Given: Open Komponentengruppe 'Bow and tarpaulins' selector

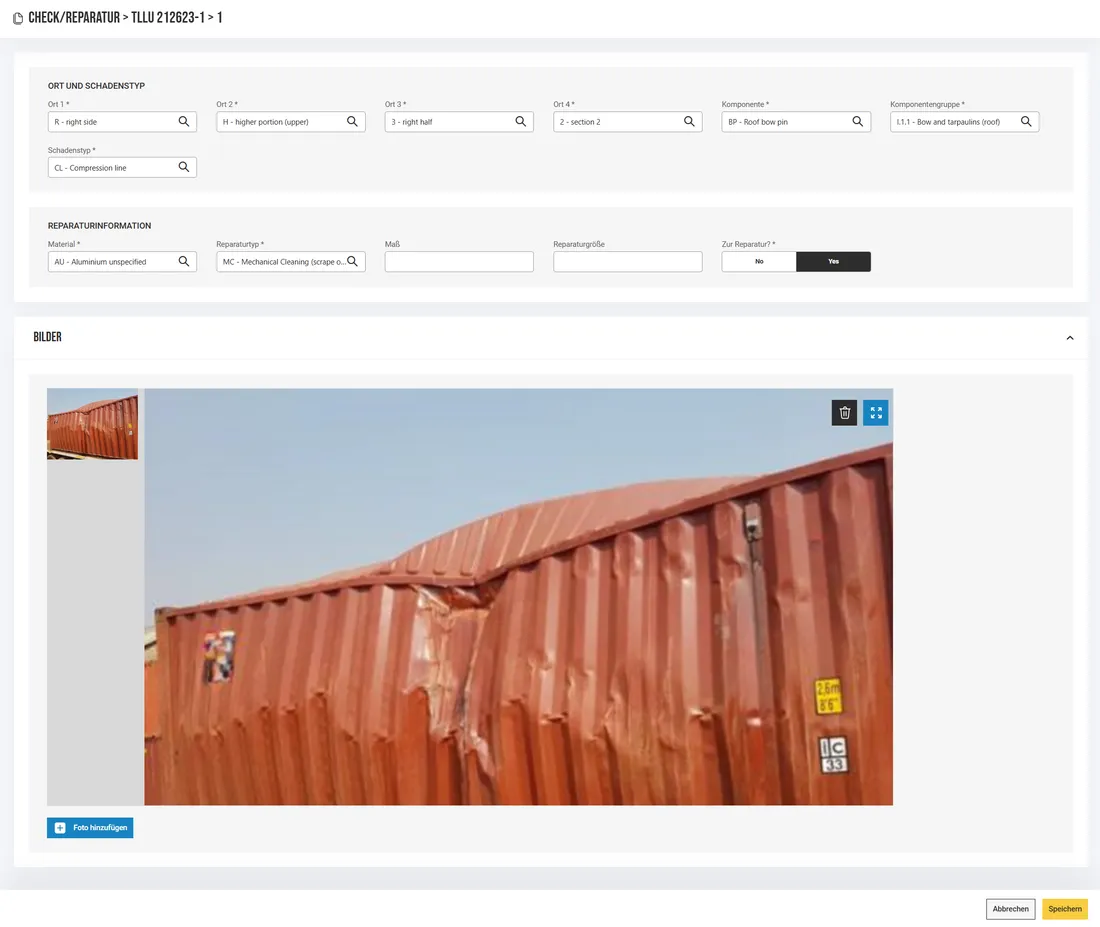Looking at the screenshot, I should point(965,121).
